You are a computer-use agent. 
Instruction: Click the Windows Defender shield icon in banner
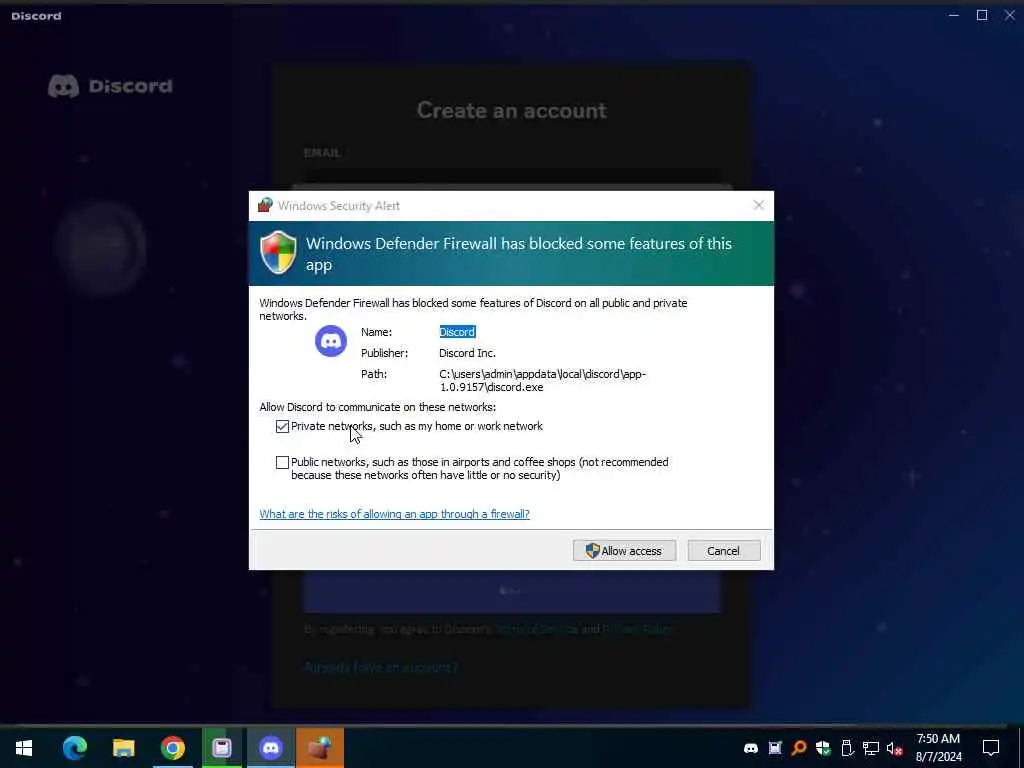(x=278, y=252)
